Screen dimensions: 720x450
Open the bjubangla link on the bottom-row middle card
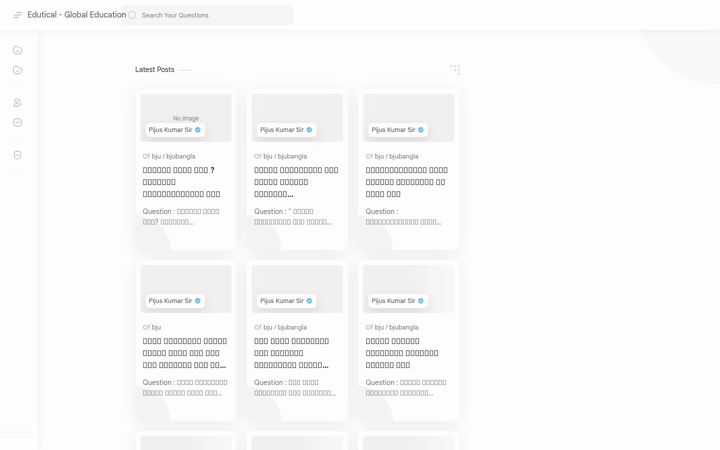click(292, 327)
